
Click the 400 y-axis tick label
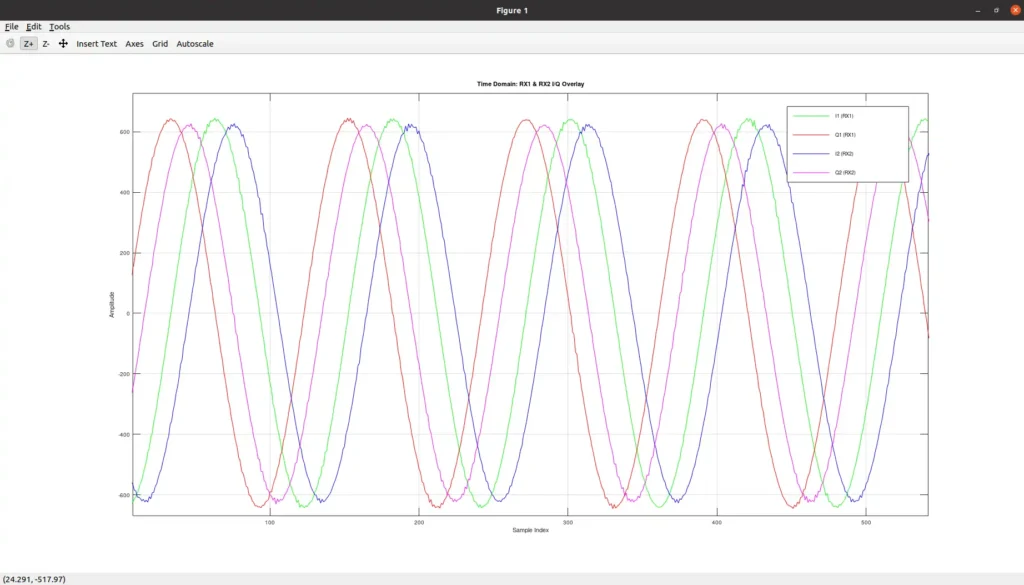point(125,193)
